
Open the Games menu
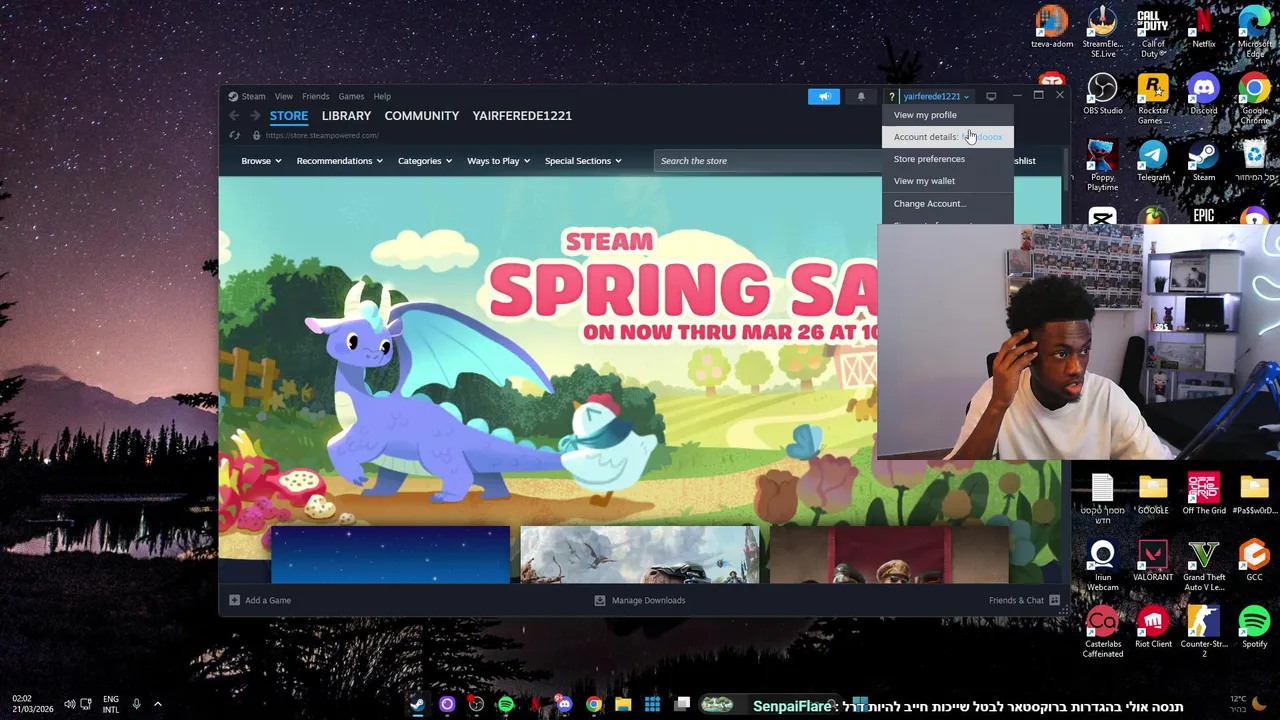351,97
